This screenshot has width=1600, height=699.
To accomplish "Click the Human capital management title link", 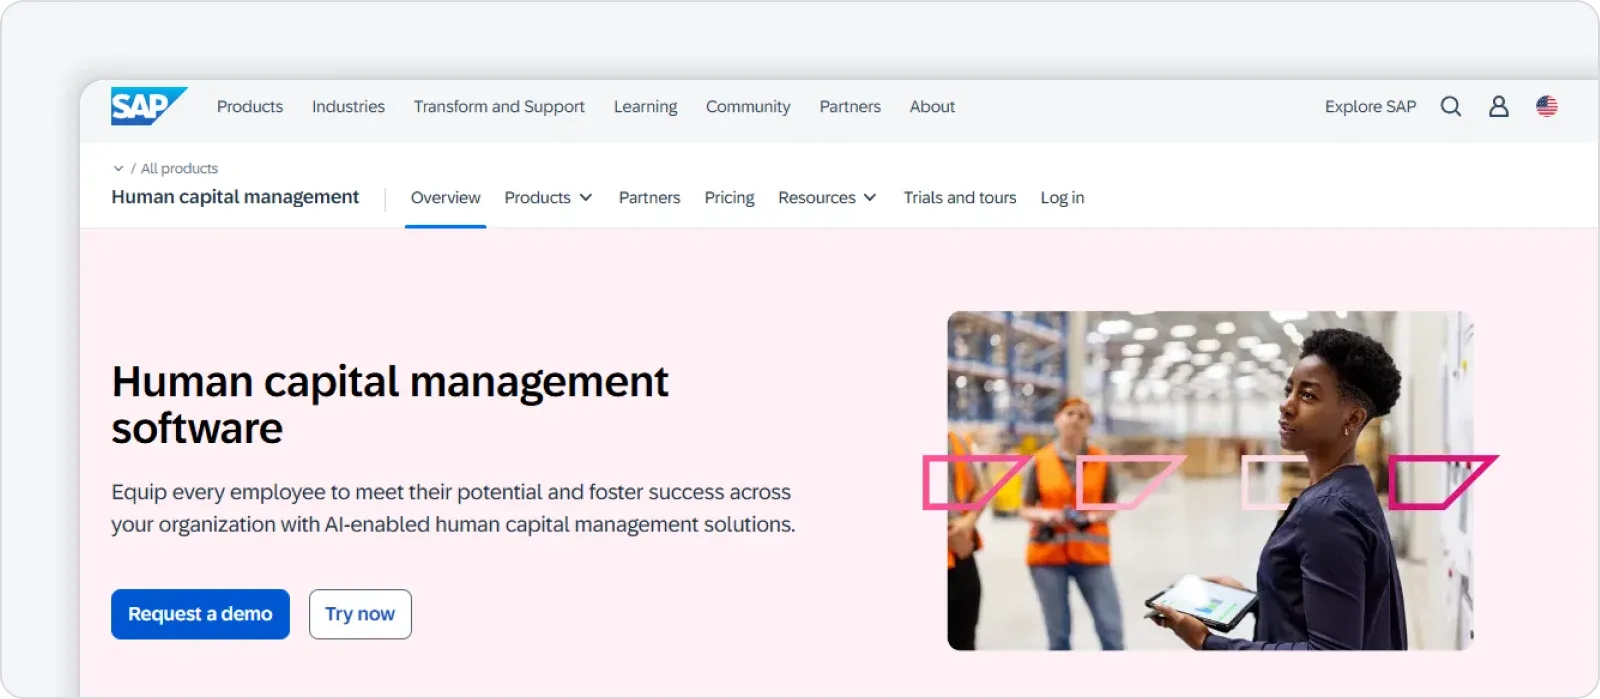I will point(235,197).
